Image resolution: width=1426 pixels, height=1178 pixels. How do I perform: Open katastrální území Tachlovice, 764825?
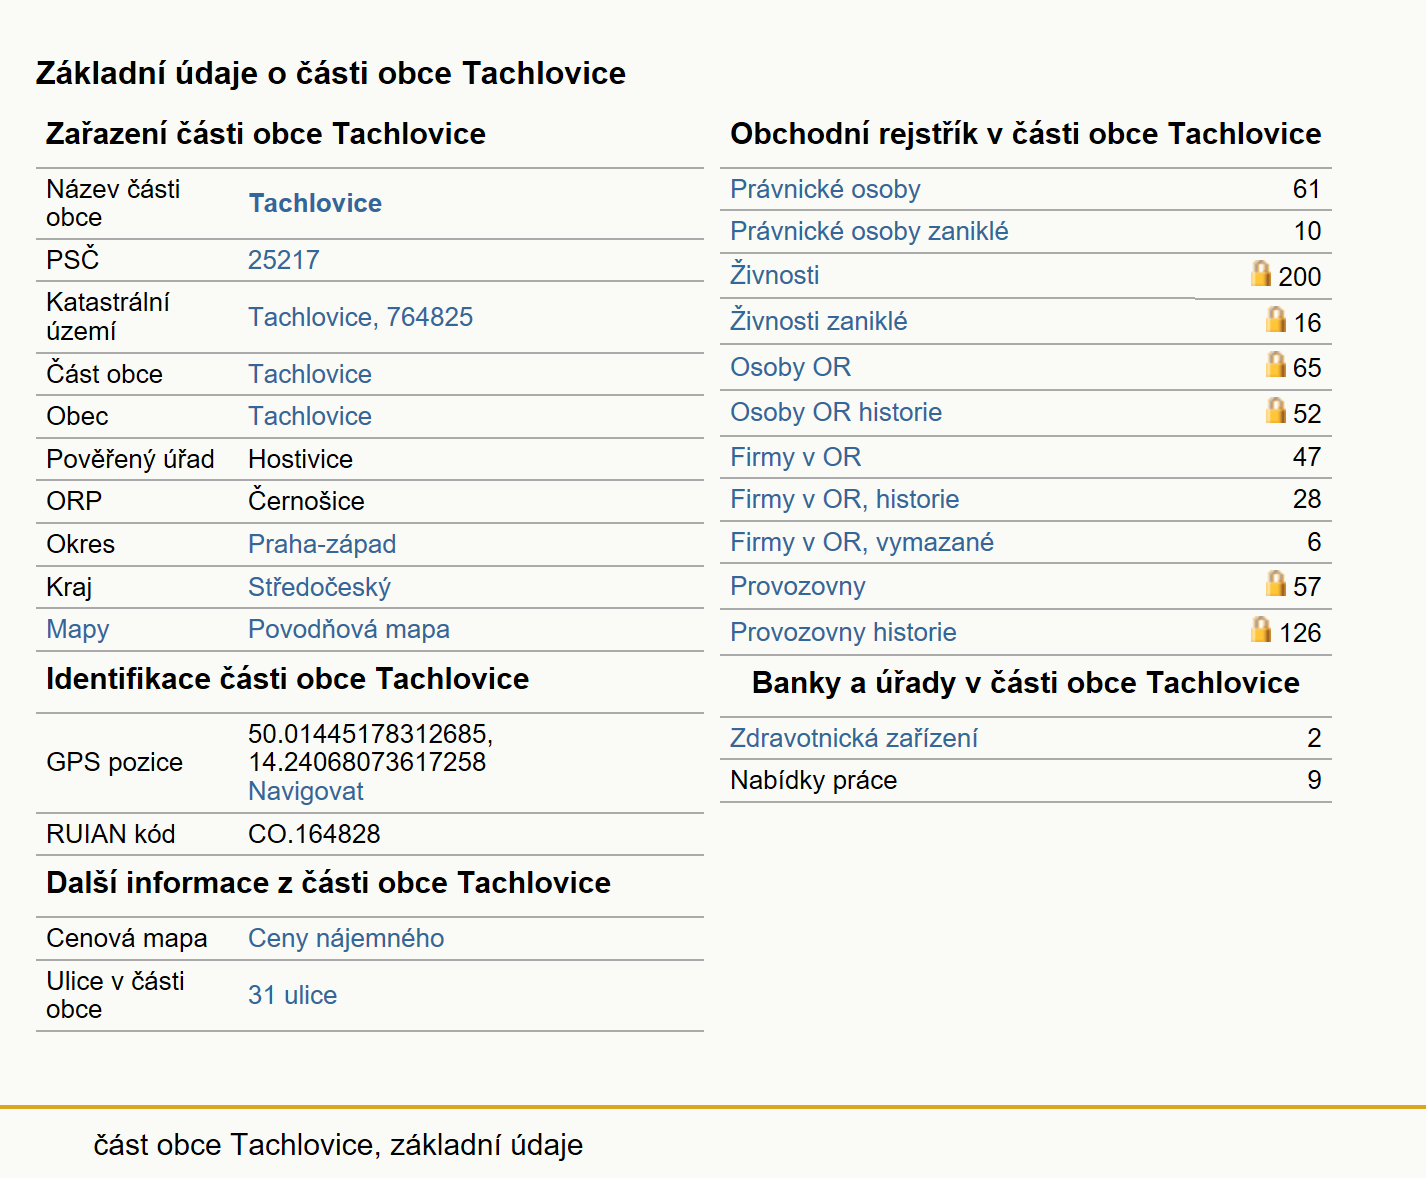click(360, 317)
